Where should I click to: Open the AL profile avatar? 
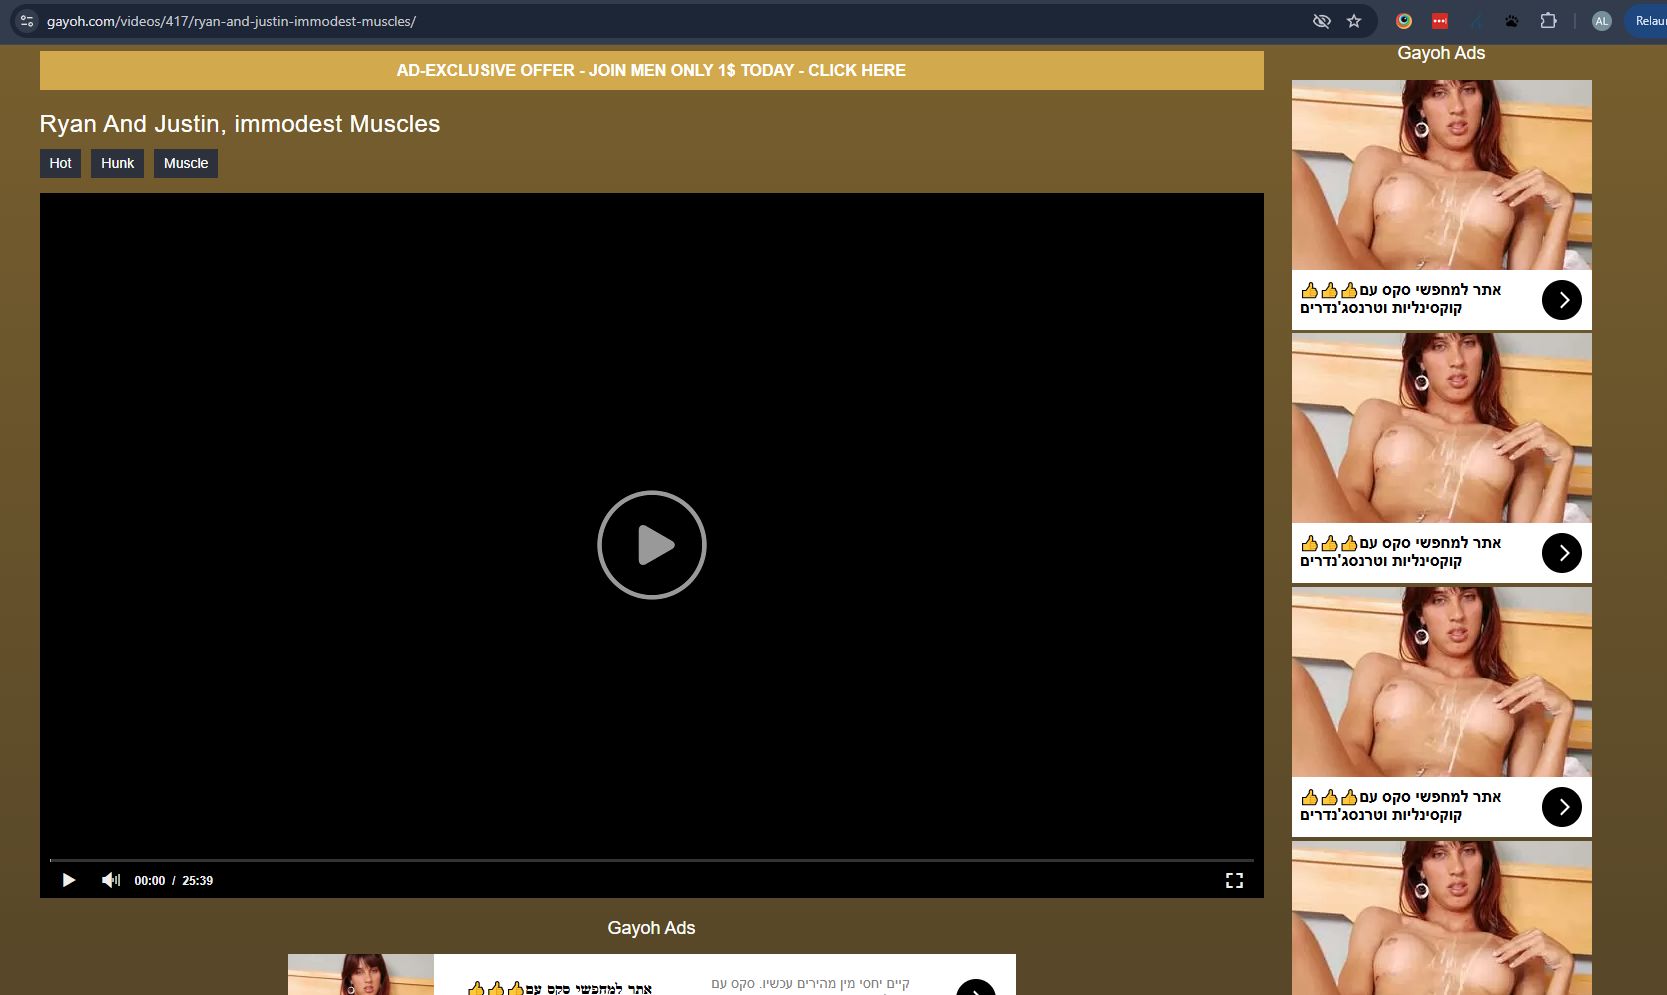point(1601,21)
